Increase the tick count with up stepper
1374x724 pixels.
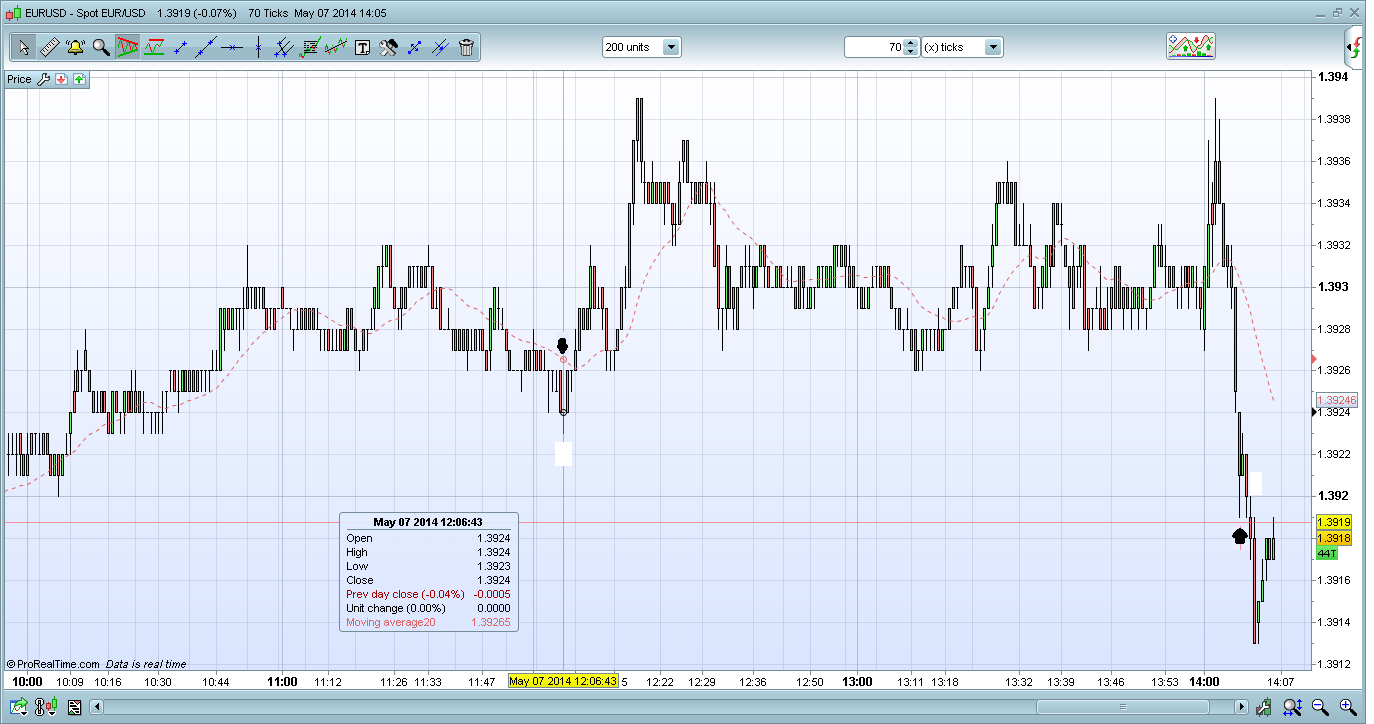[x=910, y=43]
